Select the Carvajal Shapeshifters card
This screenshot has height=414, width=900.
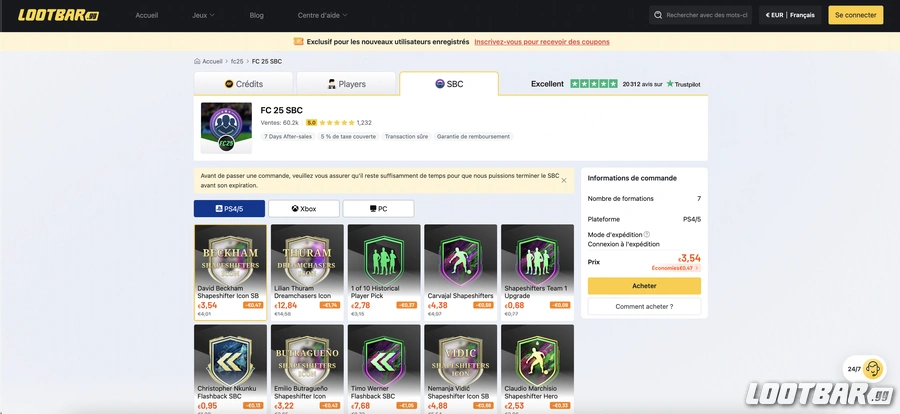pos(460,272)
